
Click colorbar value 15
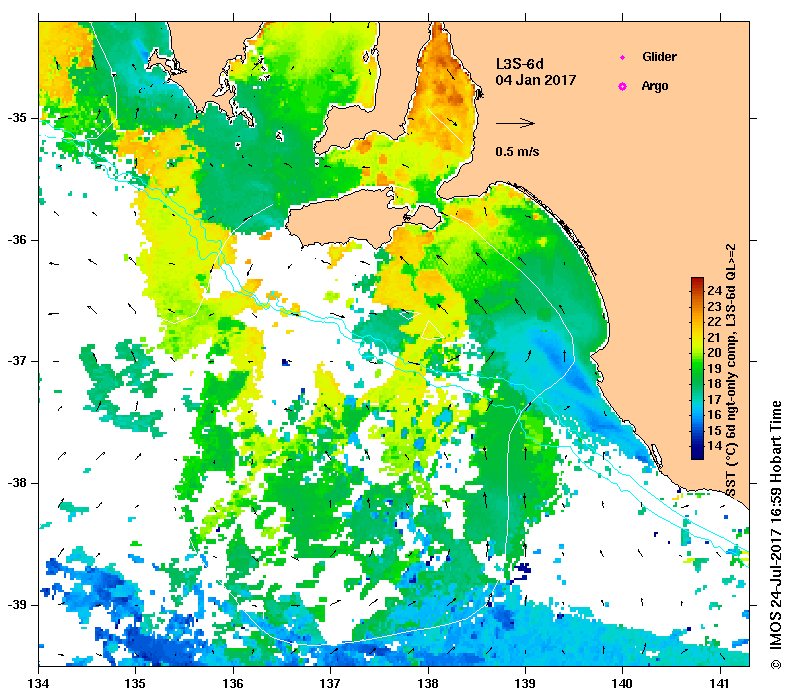[714, 430]
